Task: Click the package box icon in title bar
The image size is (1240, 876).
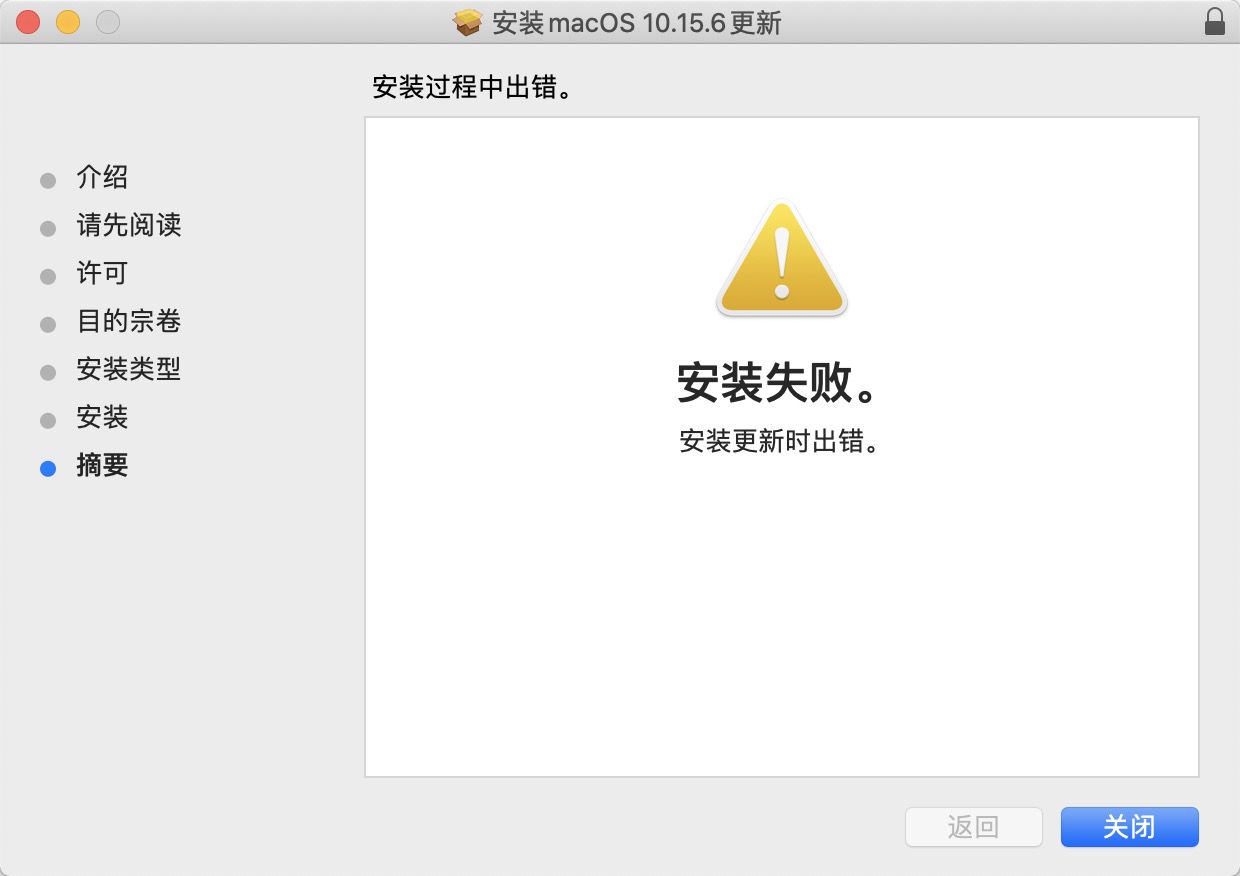Action: (x=468, y=22)
